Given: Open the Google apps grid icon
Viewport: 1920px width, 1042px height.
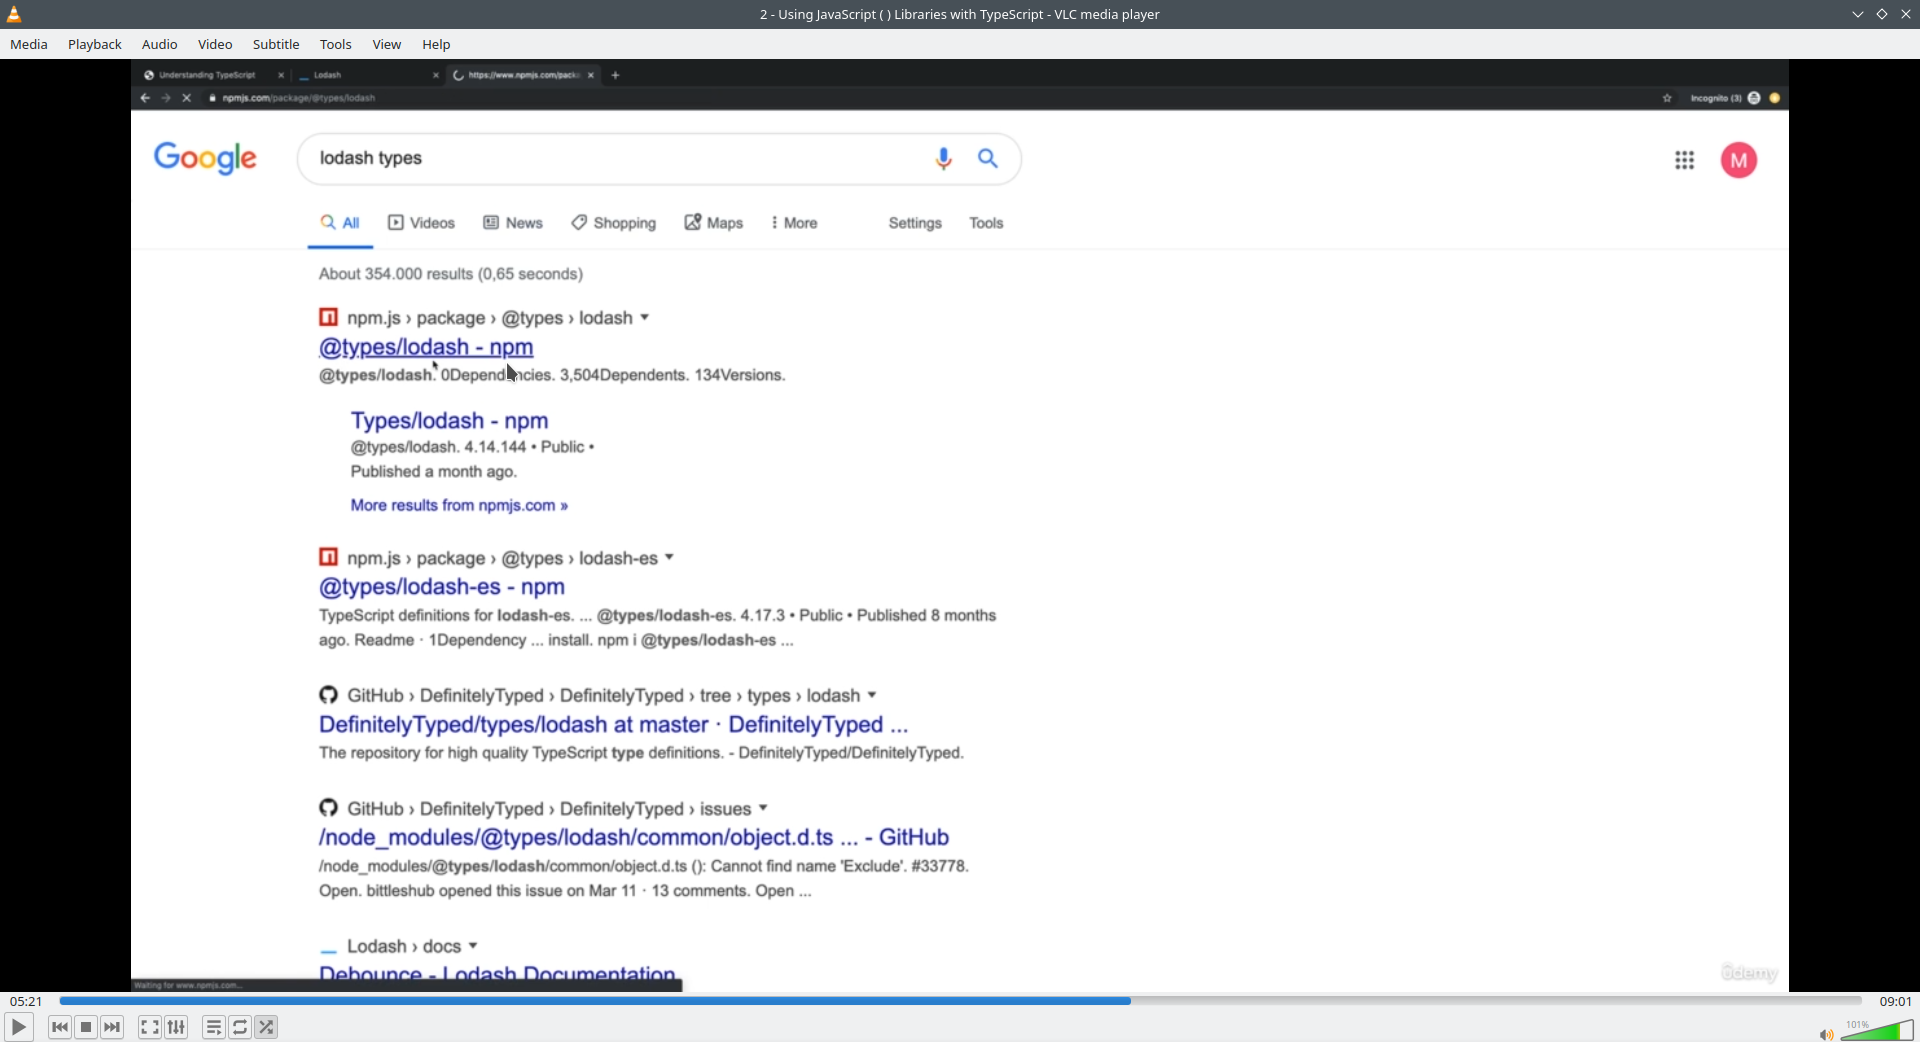Looking at the screenshot, I should coord(1685,160).
